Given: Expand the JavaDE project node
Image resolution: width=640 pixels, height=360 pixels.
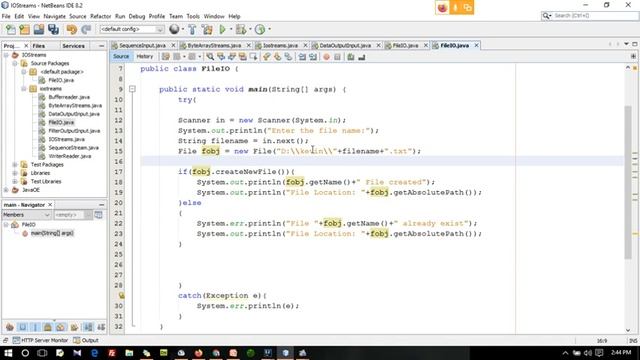Looking at the screenshot, I should point(6,190).
